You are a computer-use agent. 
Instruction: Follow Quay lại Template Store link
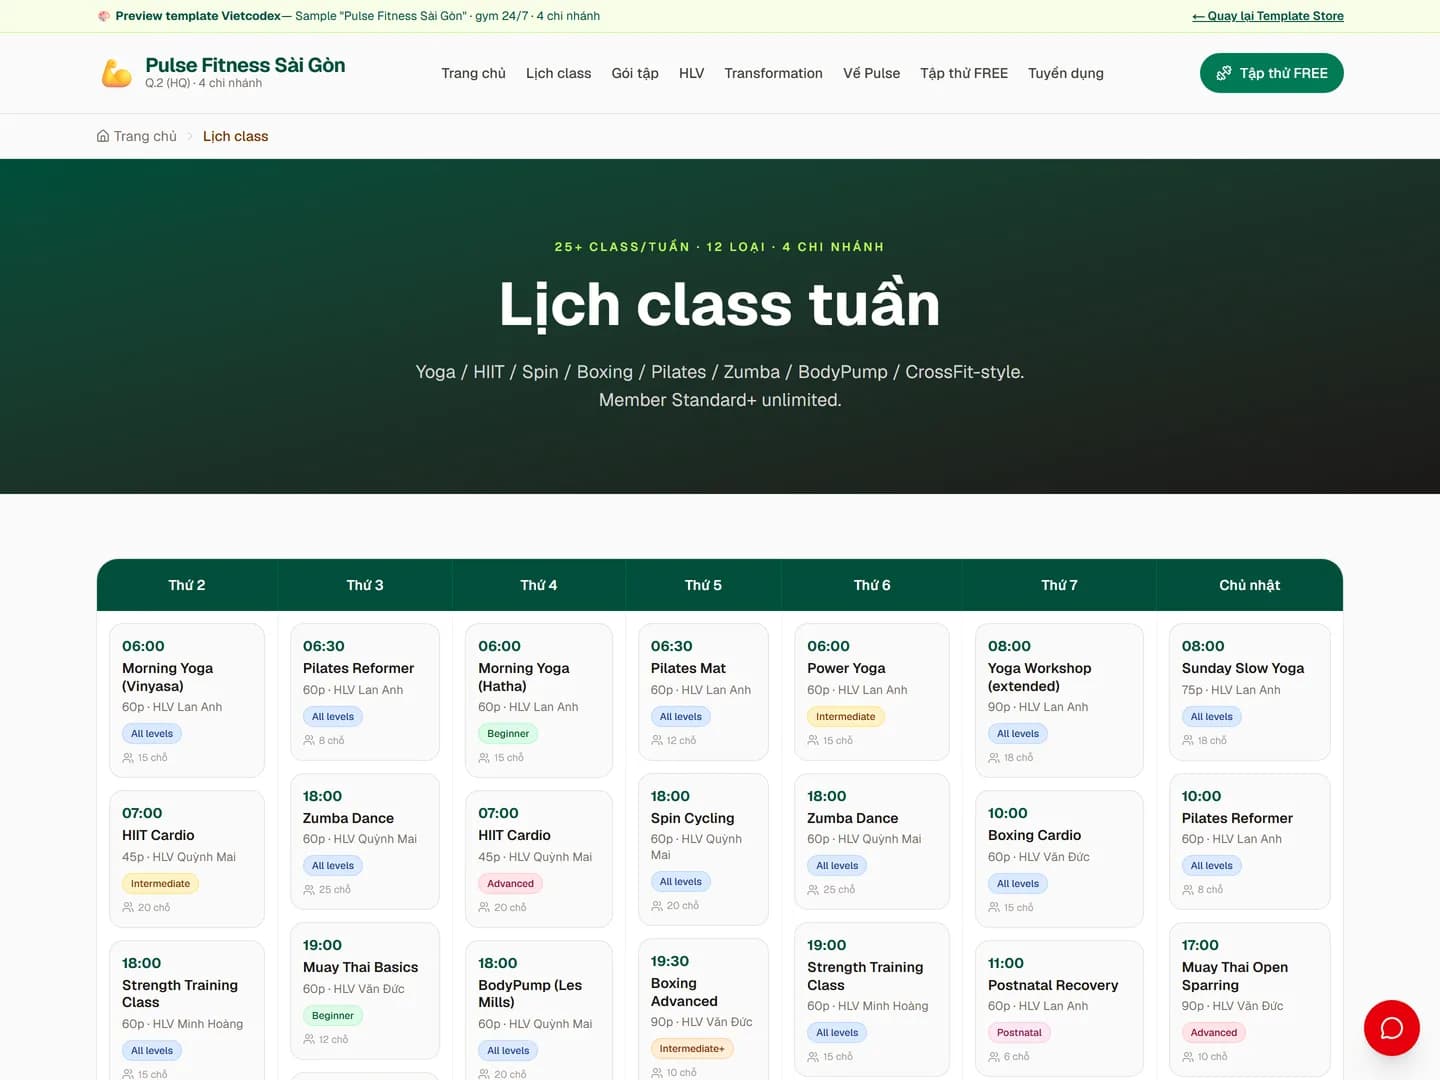(1267, 16)
